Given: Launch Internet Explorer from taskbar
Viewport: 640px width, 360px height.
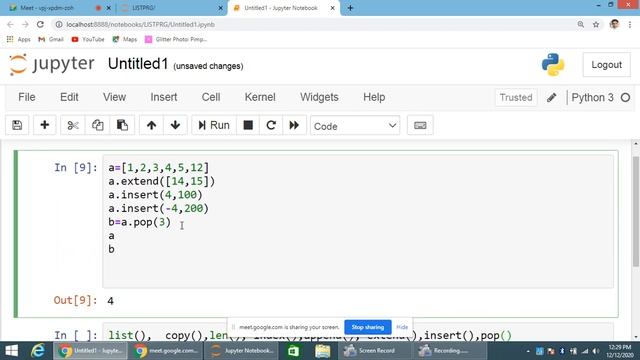Looking at the screenshot, I should click(38, 351).
